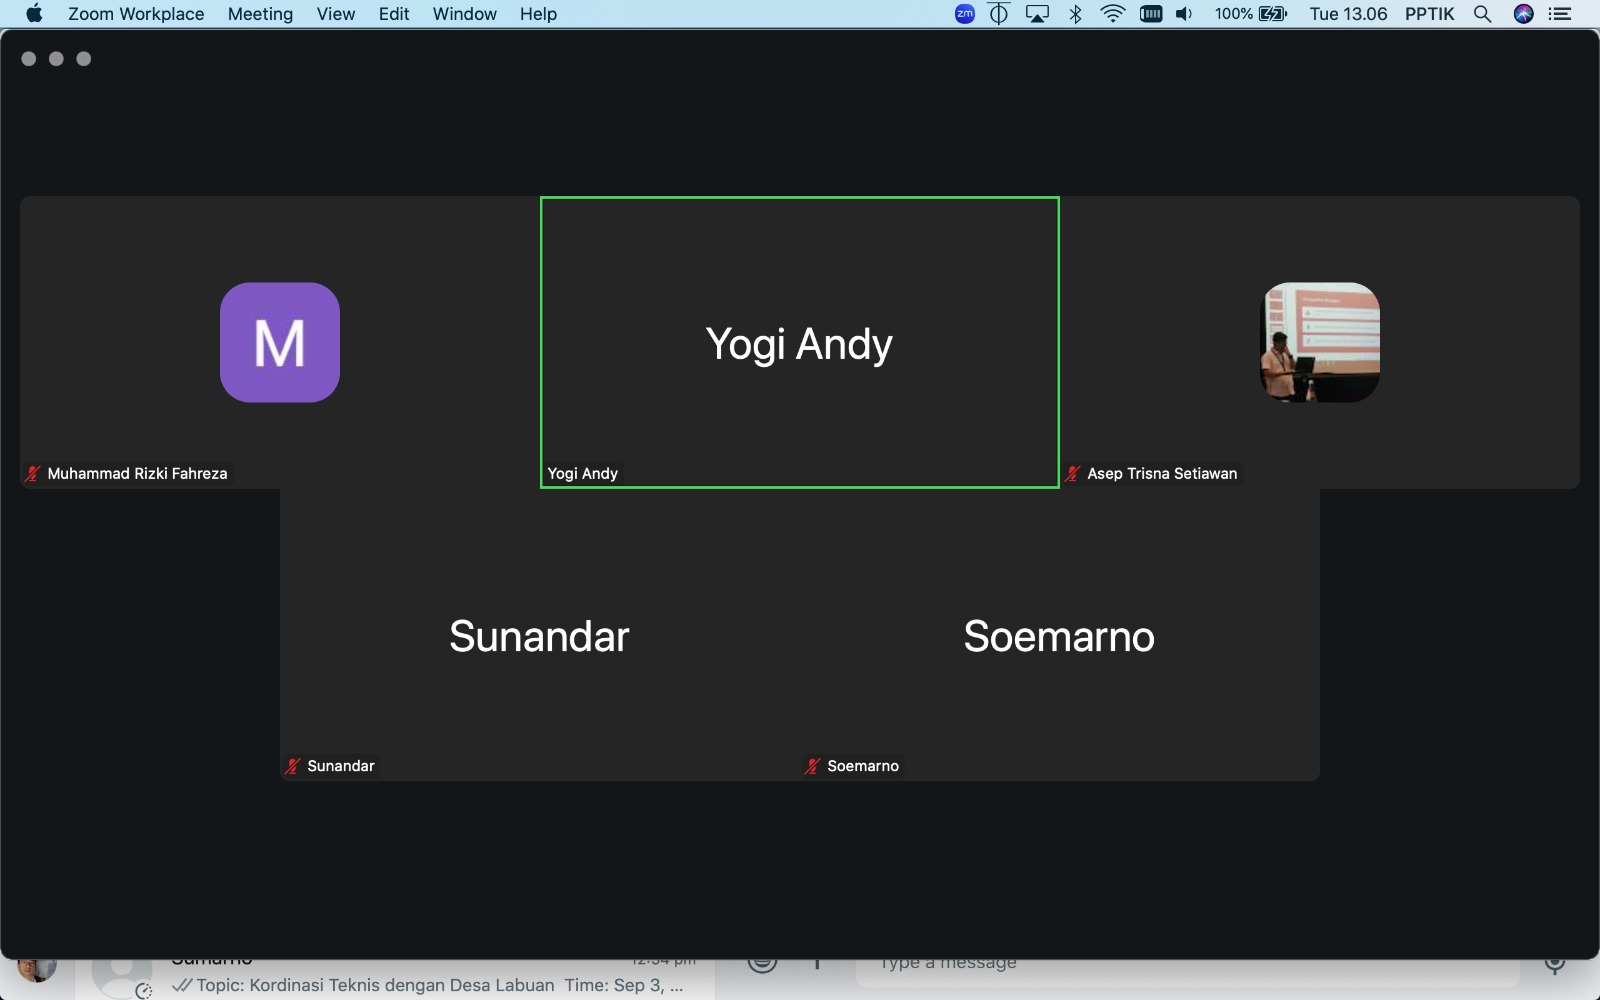Image resolution: width=1600 pixels, height=1000 pixels.
Task: Click Asep Trisna Setiawan name label
Action: 1162,473
